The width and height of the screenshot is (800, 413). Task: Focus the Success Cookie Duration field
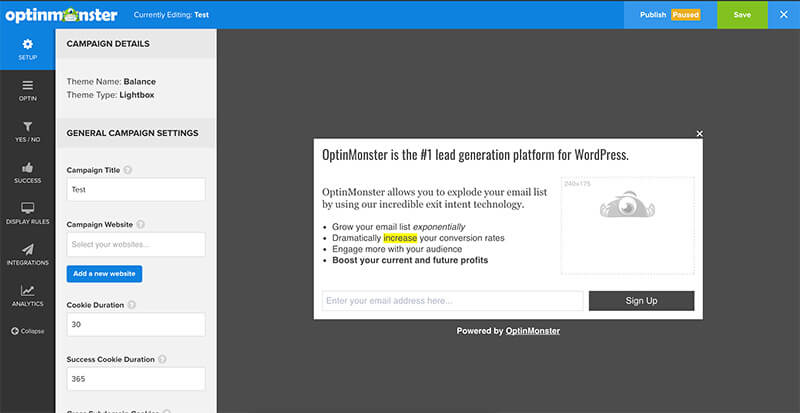point(136,379)
